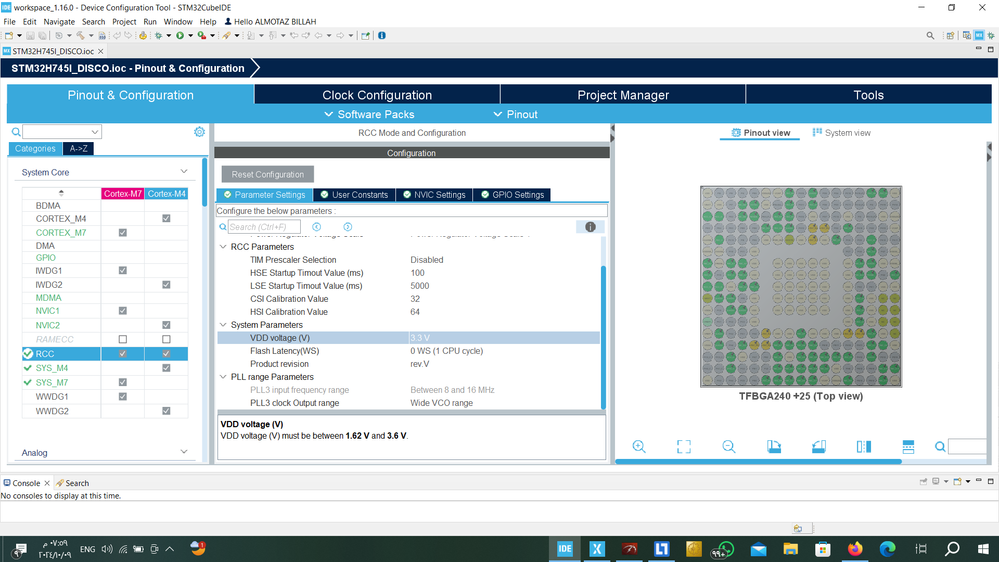The image size is (999, 562).
Task: Select SYS_M7 in the System Core list
Action: 52,382
